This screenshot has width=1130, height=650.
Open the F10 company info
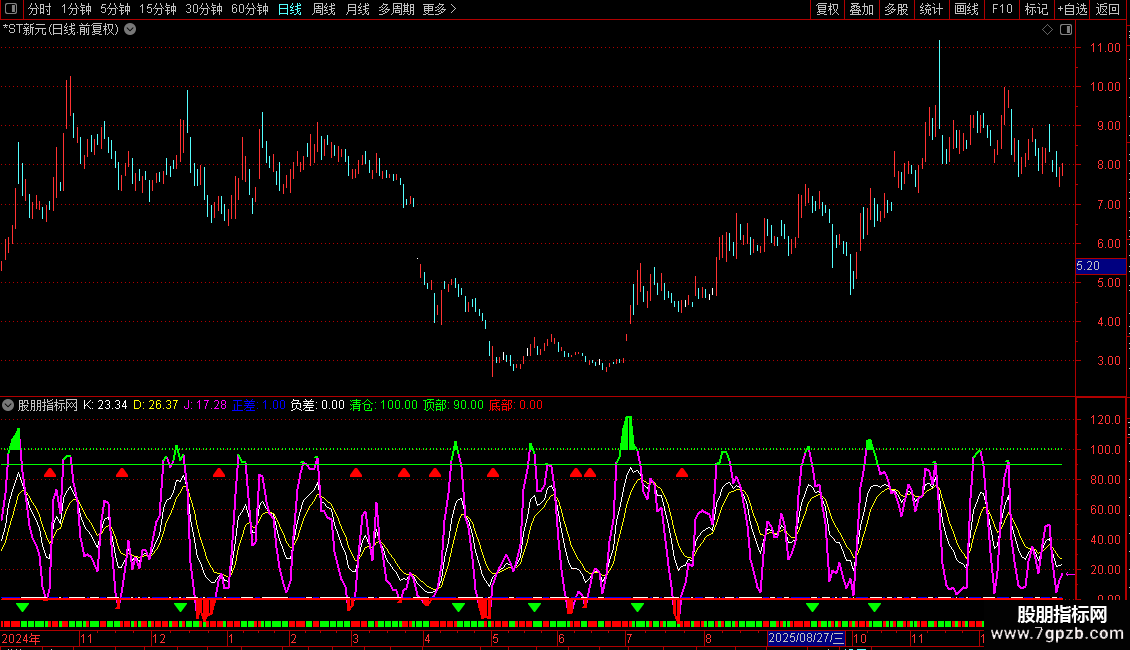pyautogui.click(x=1002, y=9)
